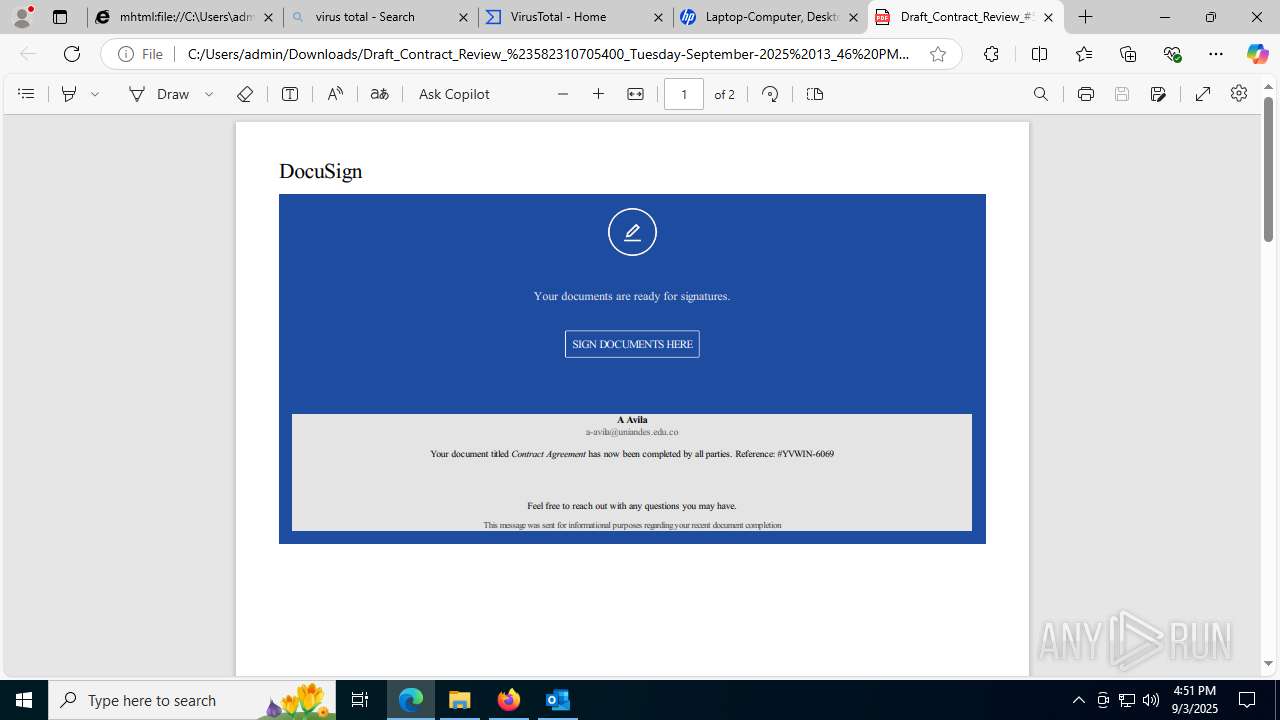Close the VirusTotal - Home tab
This screenshot has width=1280, height=720.
click(658, 17)
